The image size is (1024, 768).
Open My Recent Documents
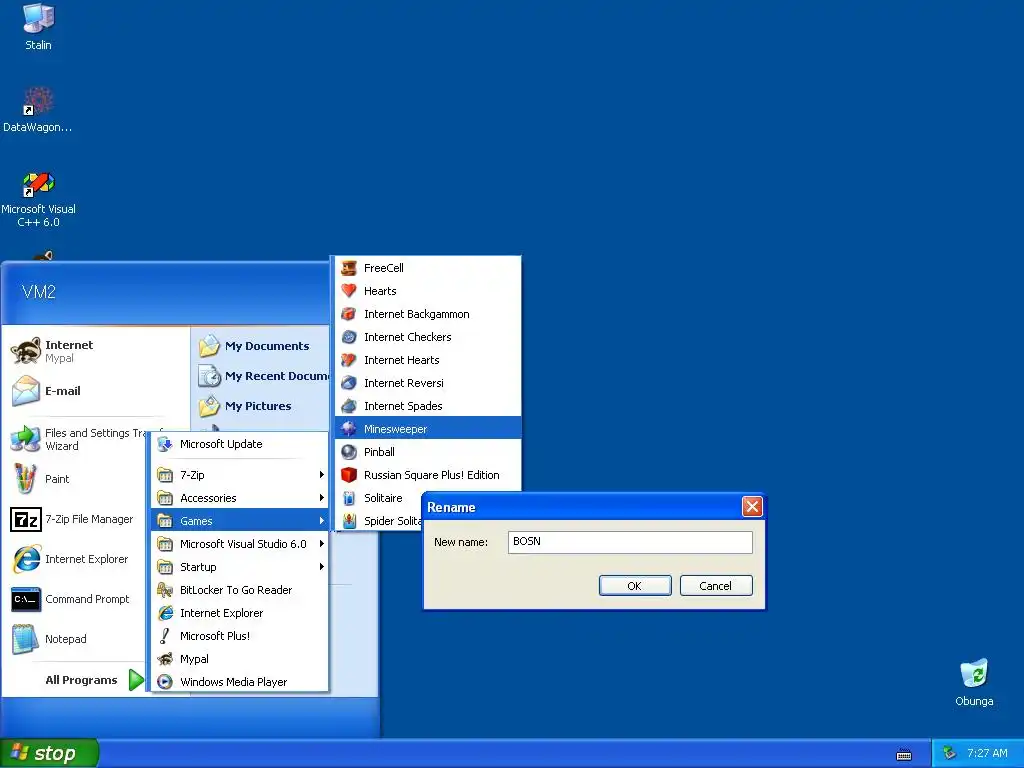(x=263, y=376)
